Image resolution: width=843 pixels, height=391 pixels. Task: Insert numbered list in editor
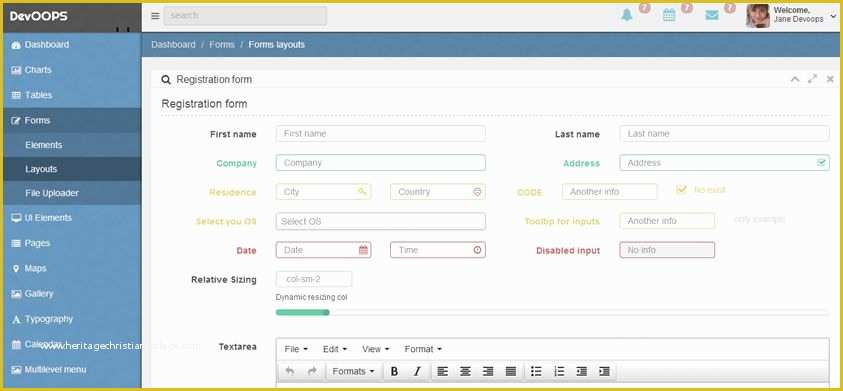coord(559,371)
